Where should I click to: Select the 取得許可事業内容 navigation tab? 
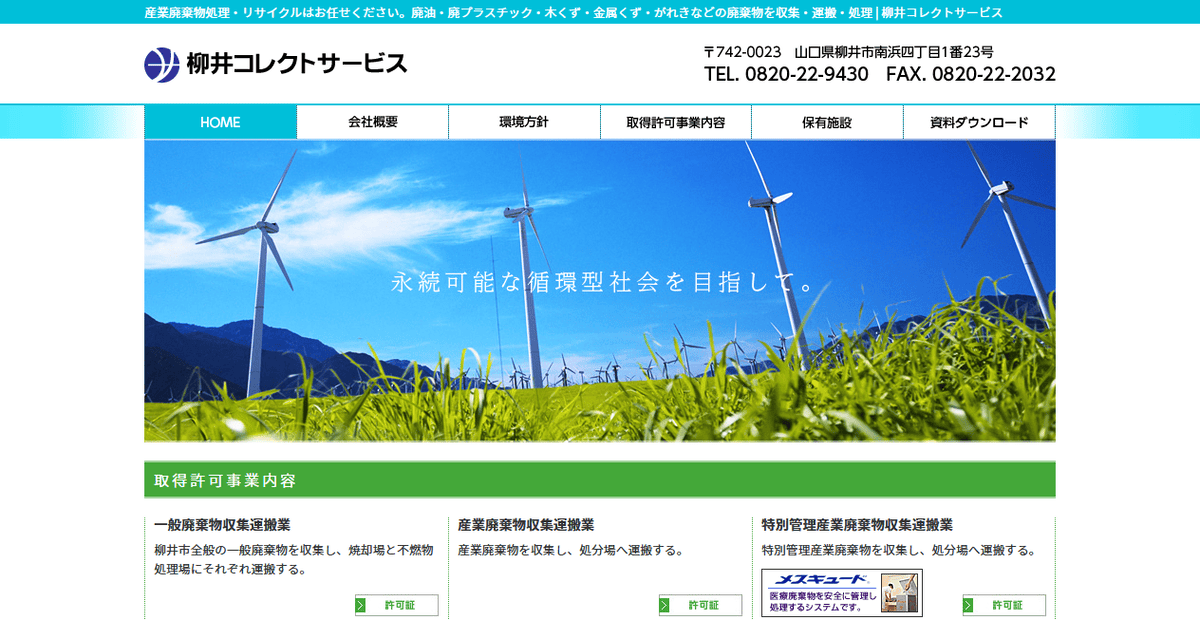point(675,121)
